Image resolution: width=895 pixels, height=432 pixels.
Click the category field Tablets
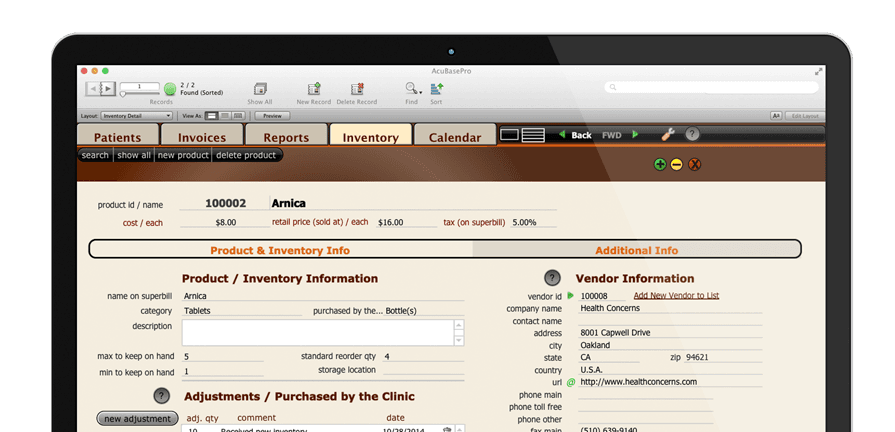pyautogui.click(x=242, y=311)
